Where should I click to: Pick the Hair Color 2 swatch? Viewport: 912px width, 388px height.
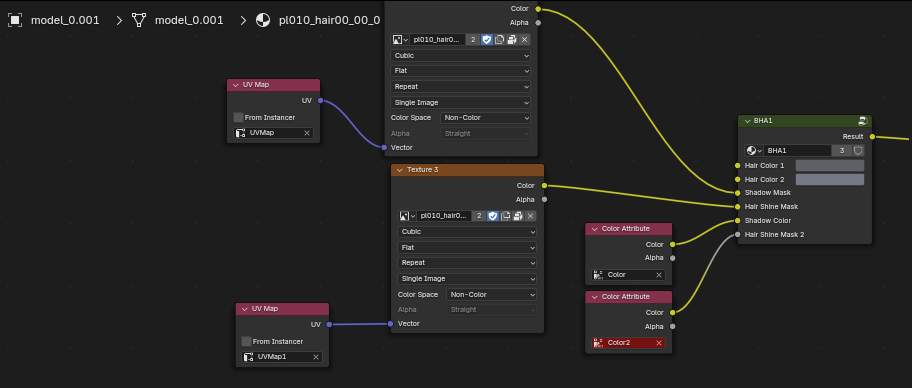point(829,180)
